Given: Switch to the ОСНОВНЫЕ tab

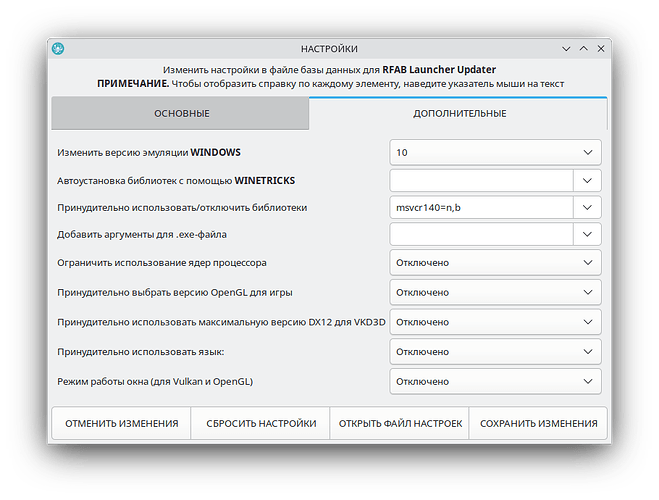Looking at the screenshot, I should pos(181,114).
